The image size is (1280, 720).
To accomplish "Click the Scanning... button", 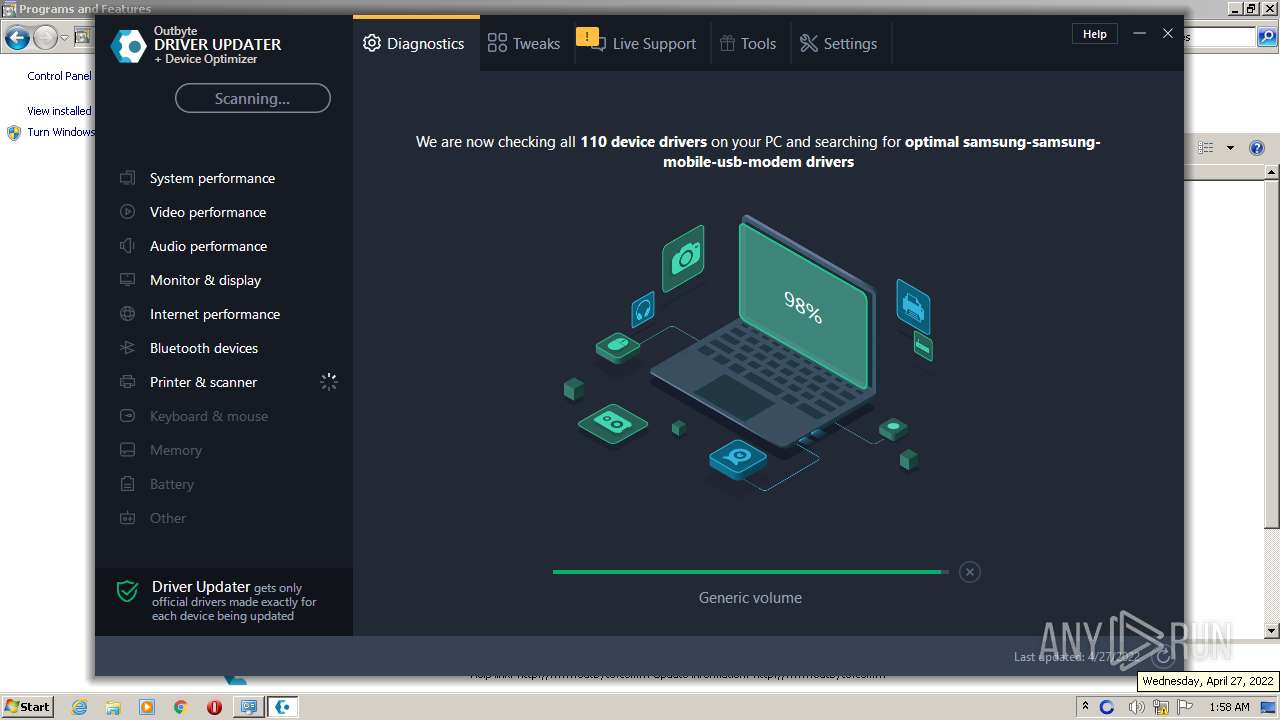I will coord(252,98).
